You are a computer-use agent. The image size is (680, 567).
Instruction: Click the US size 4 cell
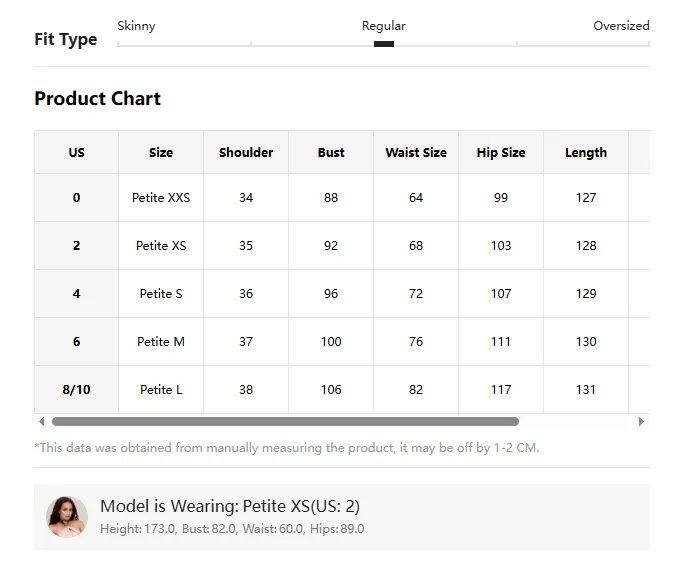click(x=76, y=294)
